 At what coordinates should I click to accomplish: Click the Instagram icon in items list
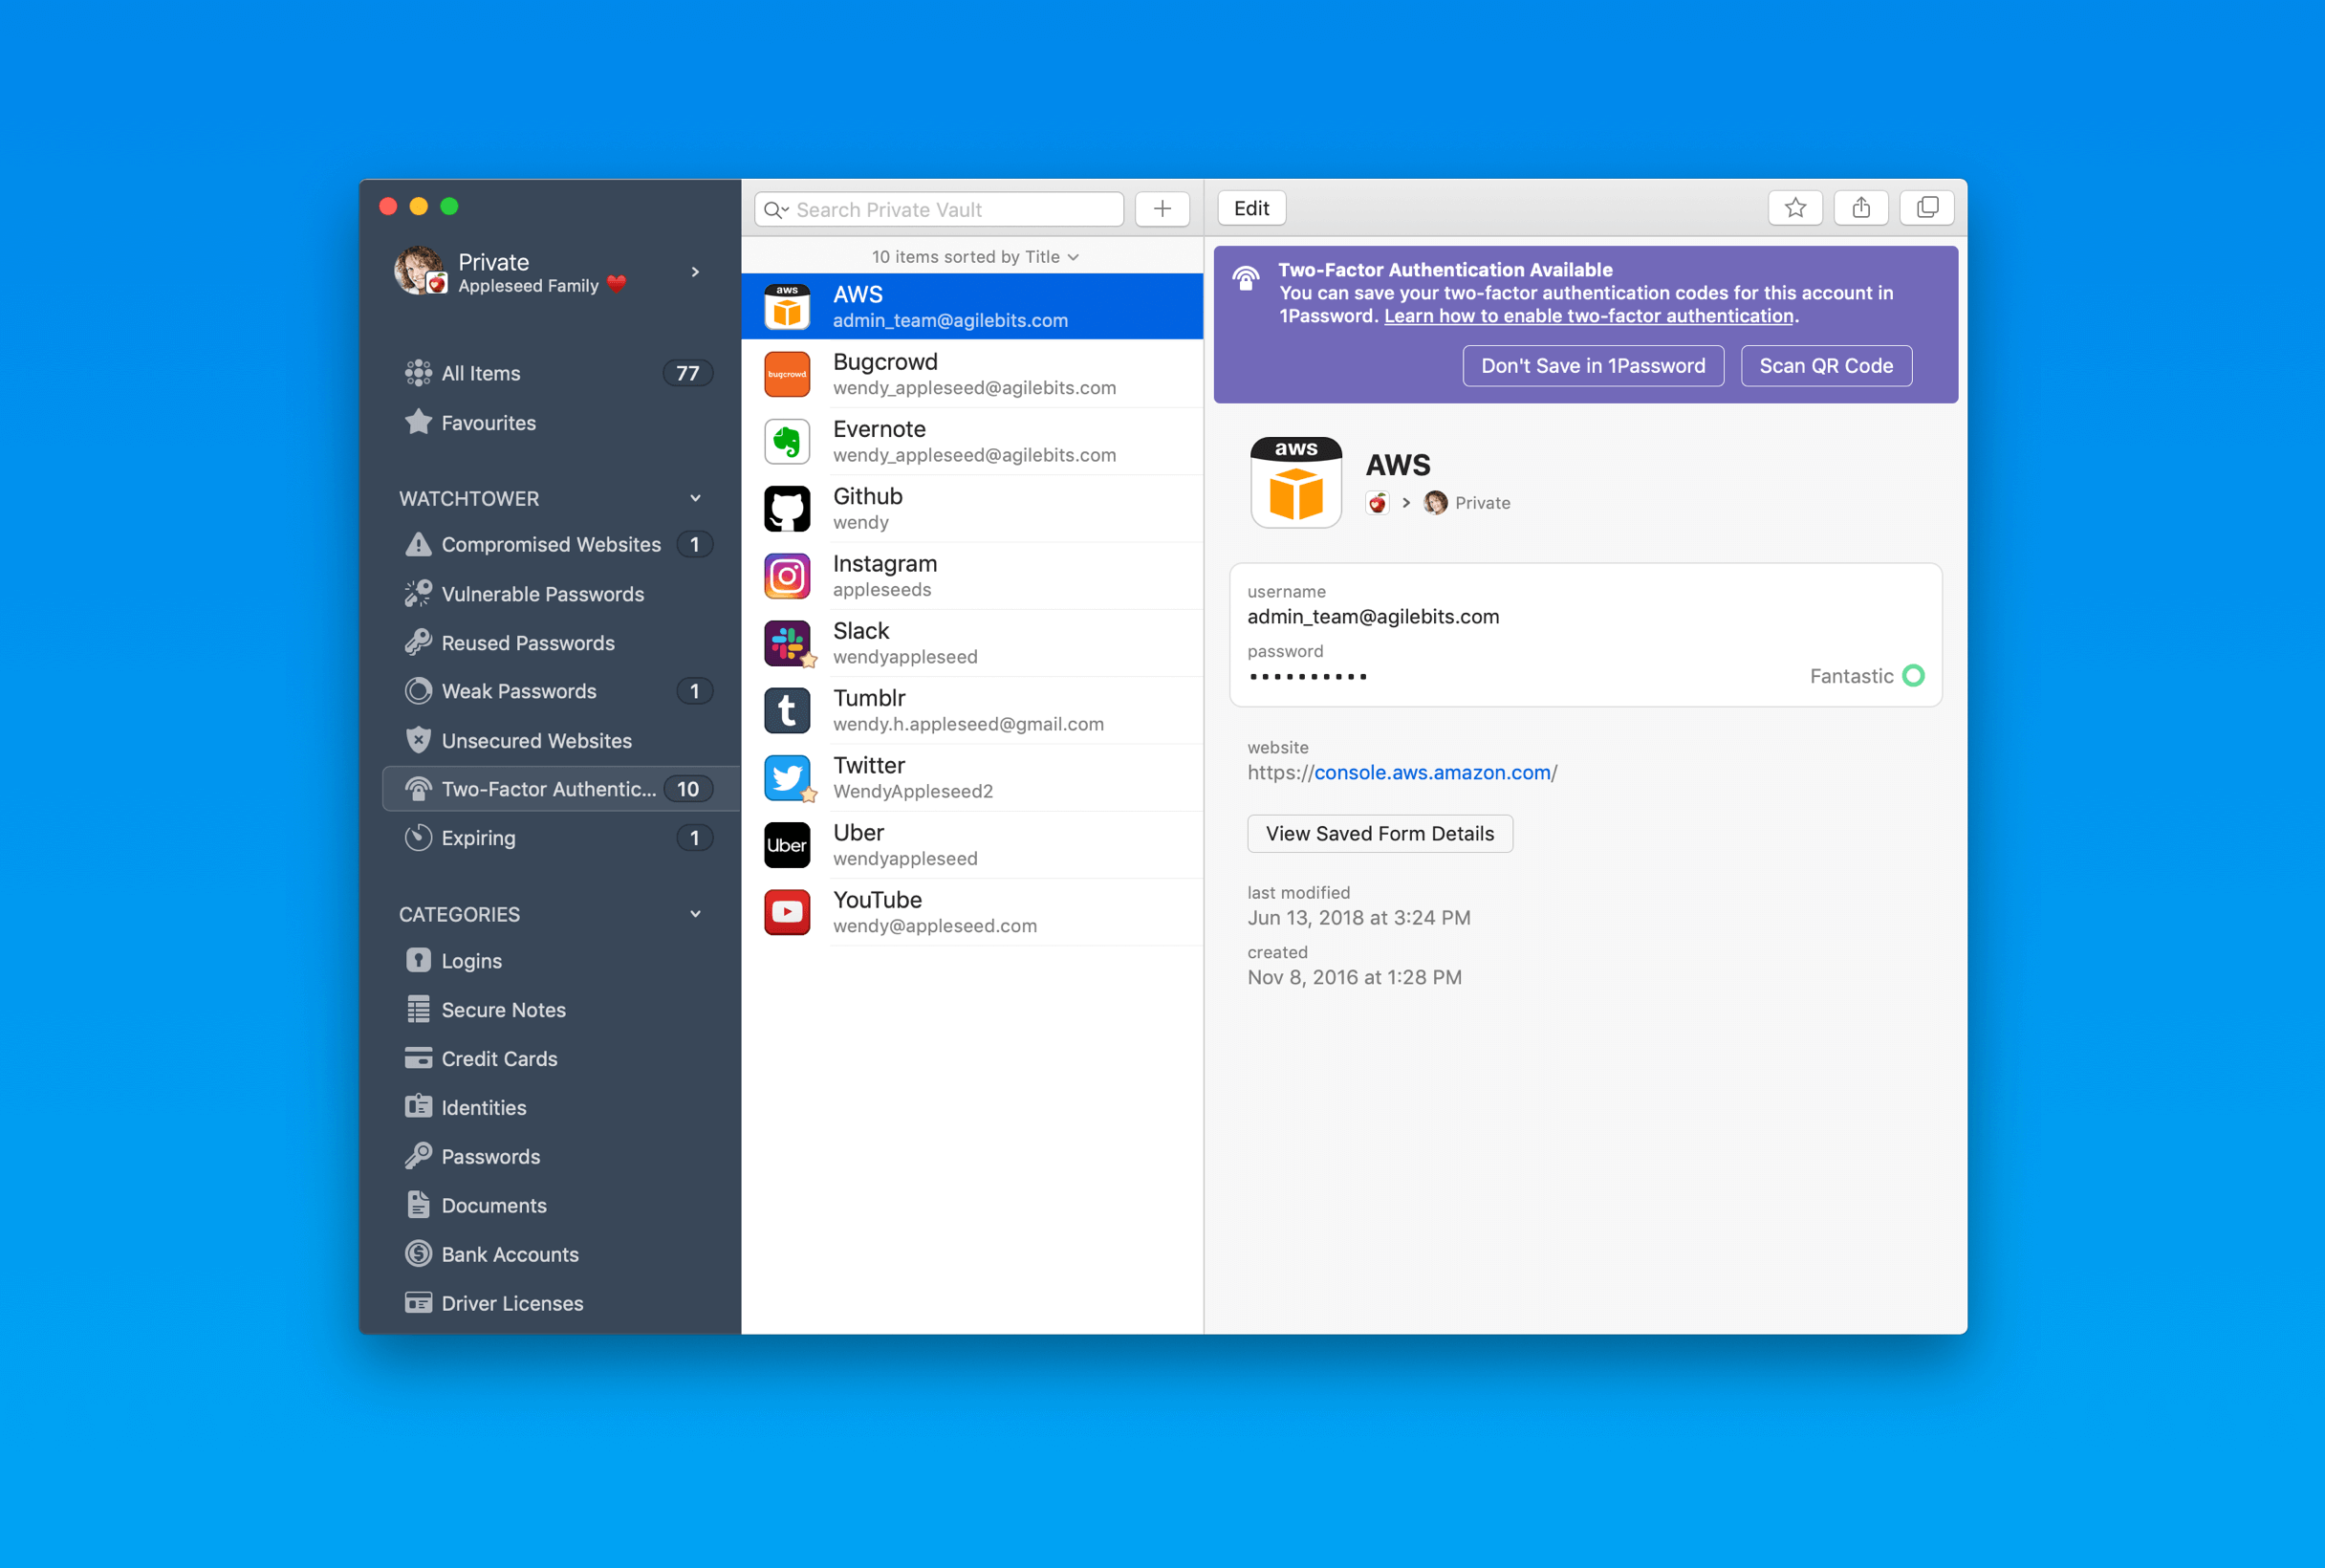[x=787, y=574]
